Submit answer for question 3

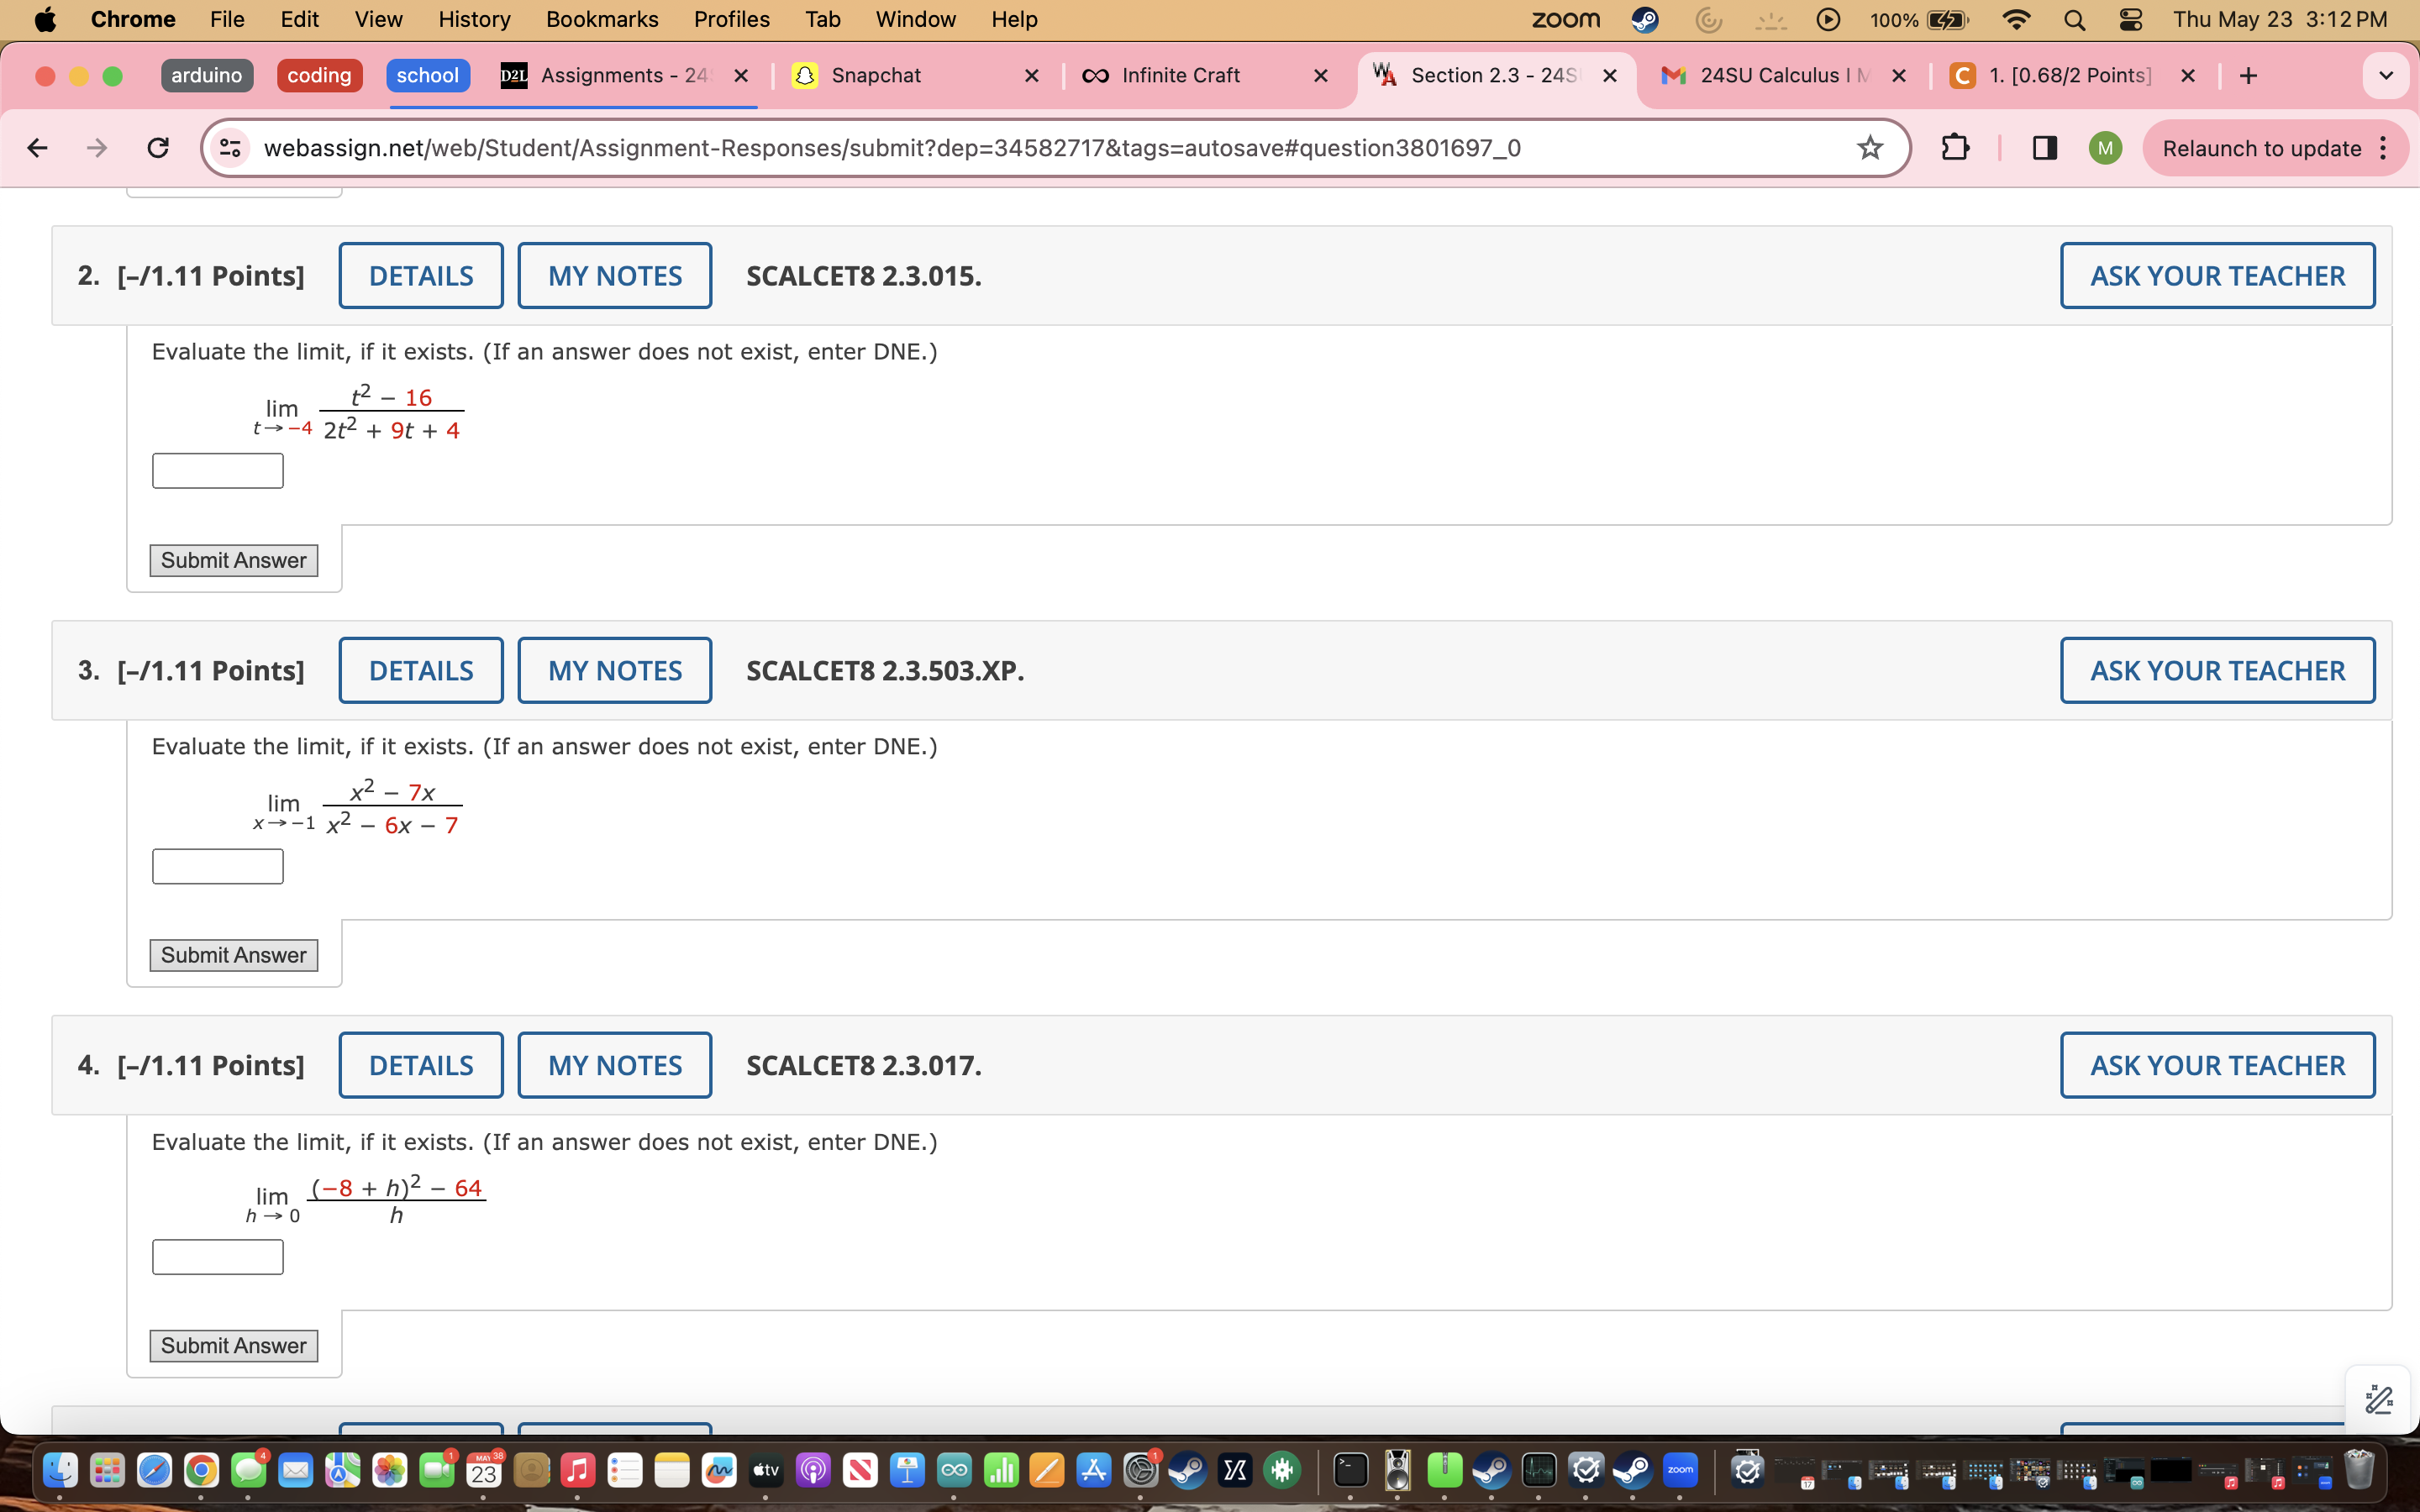[233, 955]
